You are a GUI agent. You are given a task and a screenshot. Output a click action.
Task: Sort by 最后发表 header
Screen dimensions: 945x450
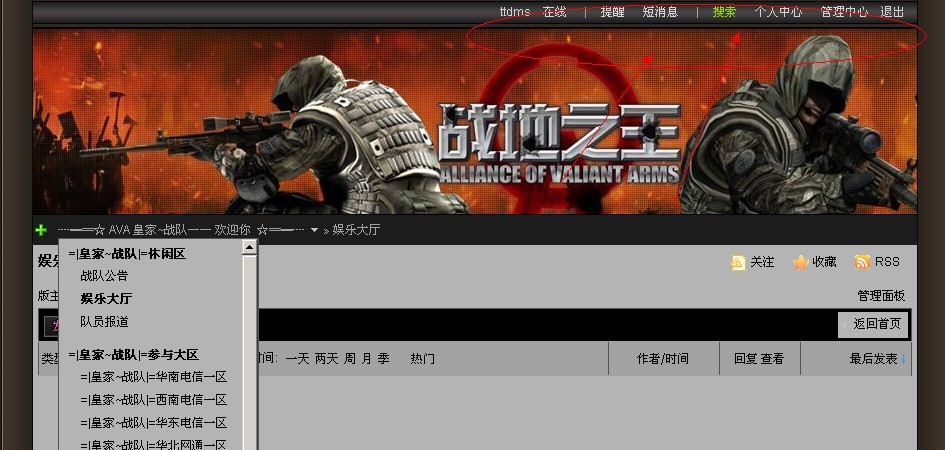[873, 359]
